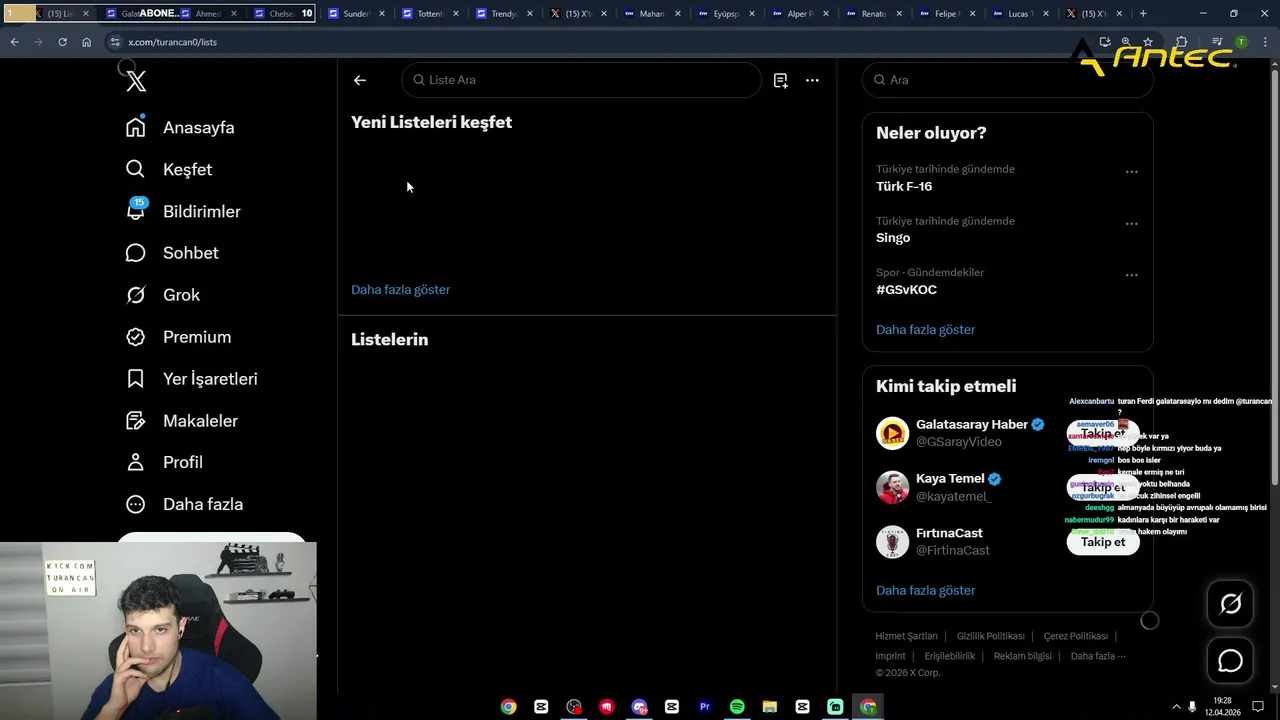Viewport: 1280px width, 720px height.
Task: Go back with the lists header arrow
Action: 360,80
